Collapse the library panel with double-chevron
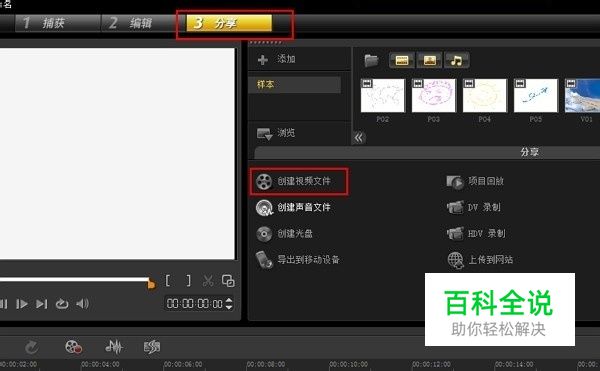 tap(359, 138)
